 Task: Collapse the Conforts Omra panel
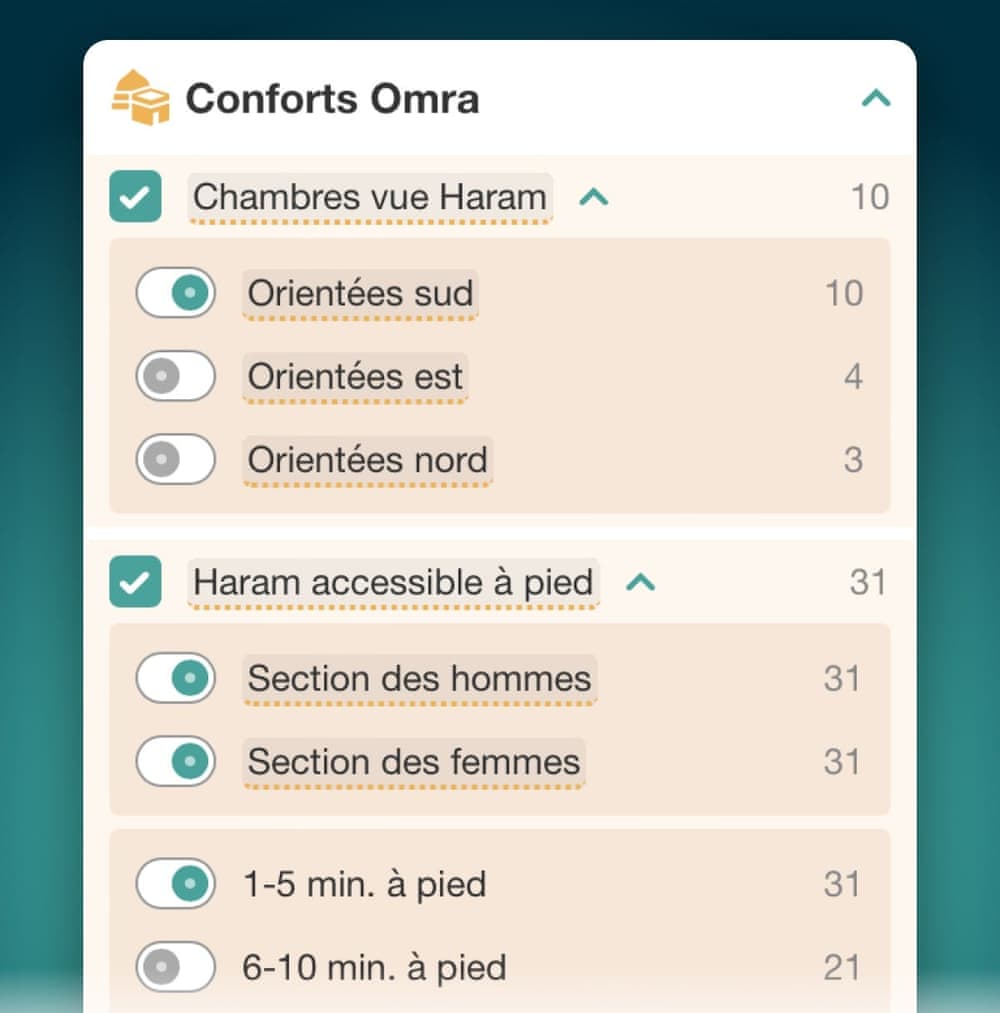pos(876,97)
